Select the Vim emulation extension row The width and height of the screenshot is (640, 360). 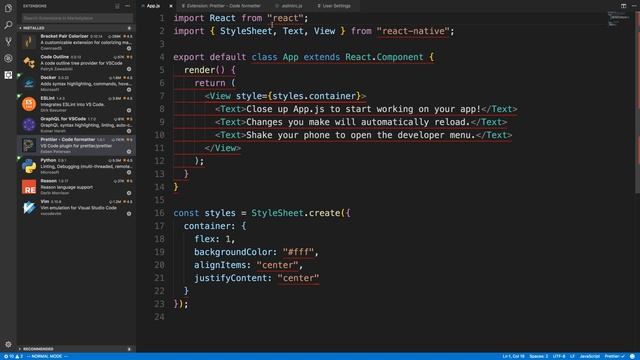(76, 208)
